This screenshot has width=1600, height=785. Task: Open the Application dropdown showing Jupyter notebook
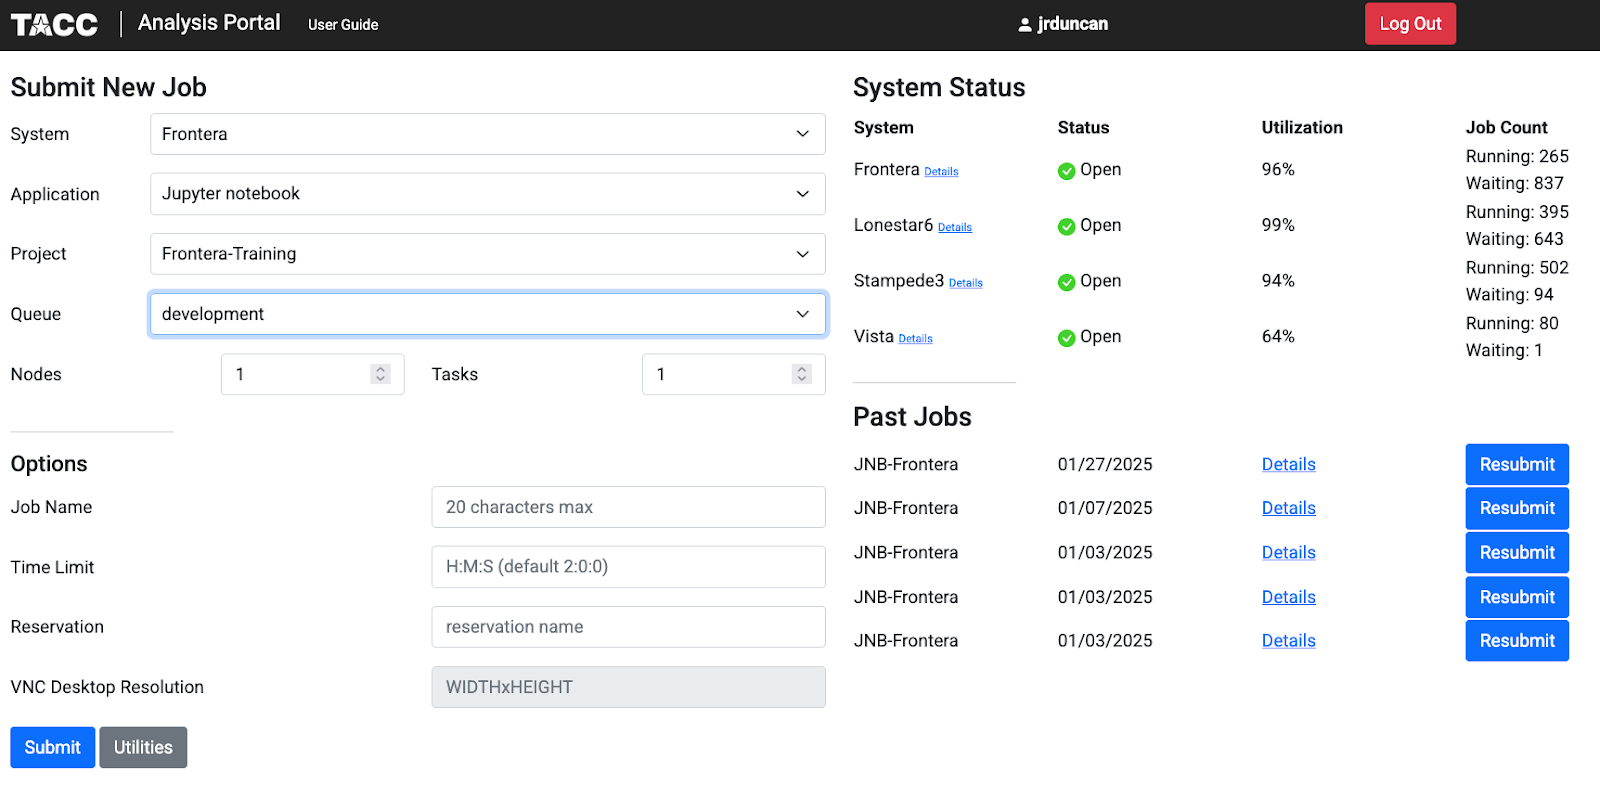[488, 194]
